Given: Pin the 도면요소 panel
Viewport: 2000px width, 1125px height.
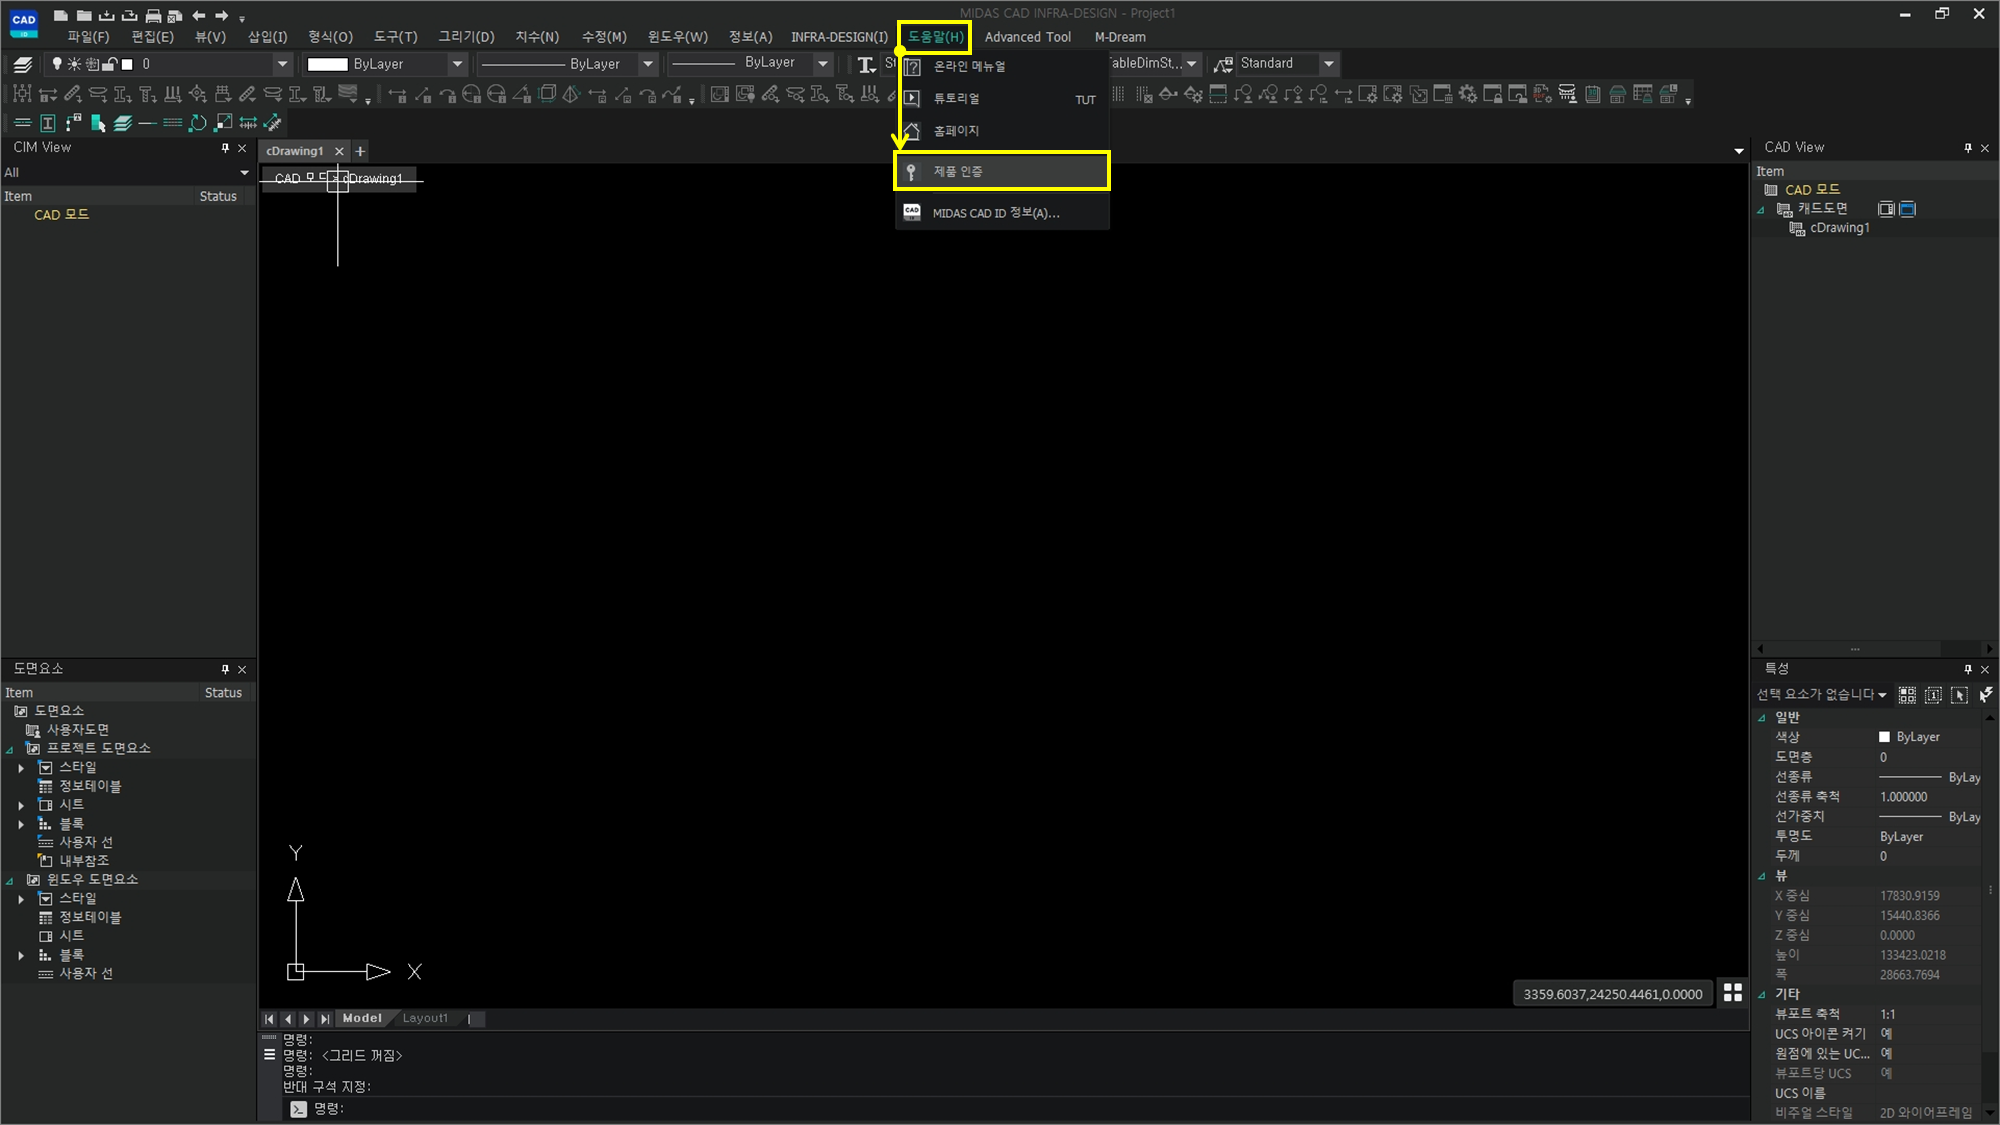Looking at the screenshot, I should 225,669.
